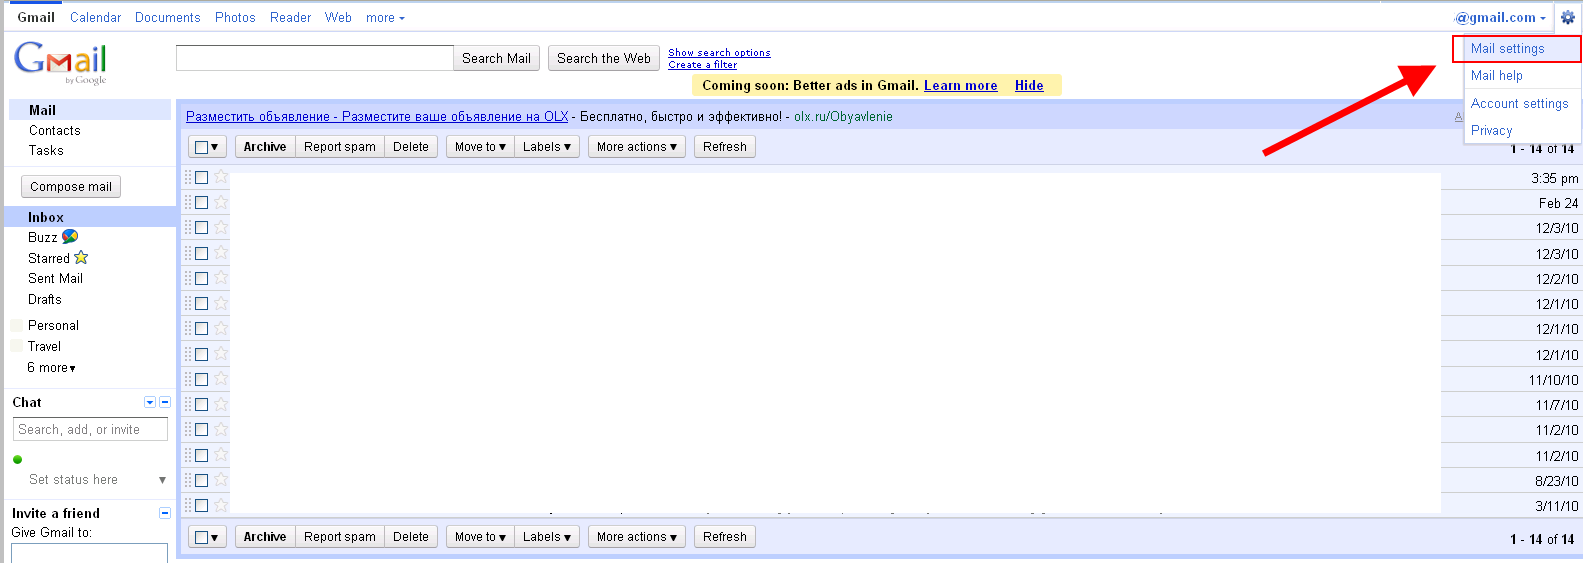Choose Privacy from the menu
This screenshot has height=563, width=1583.
pyautogui.click(x=1491, y=130)
